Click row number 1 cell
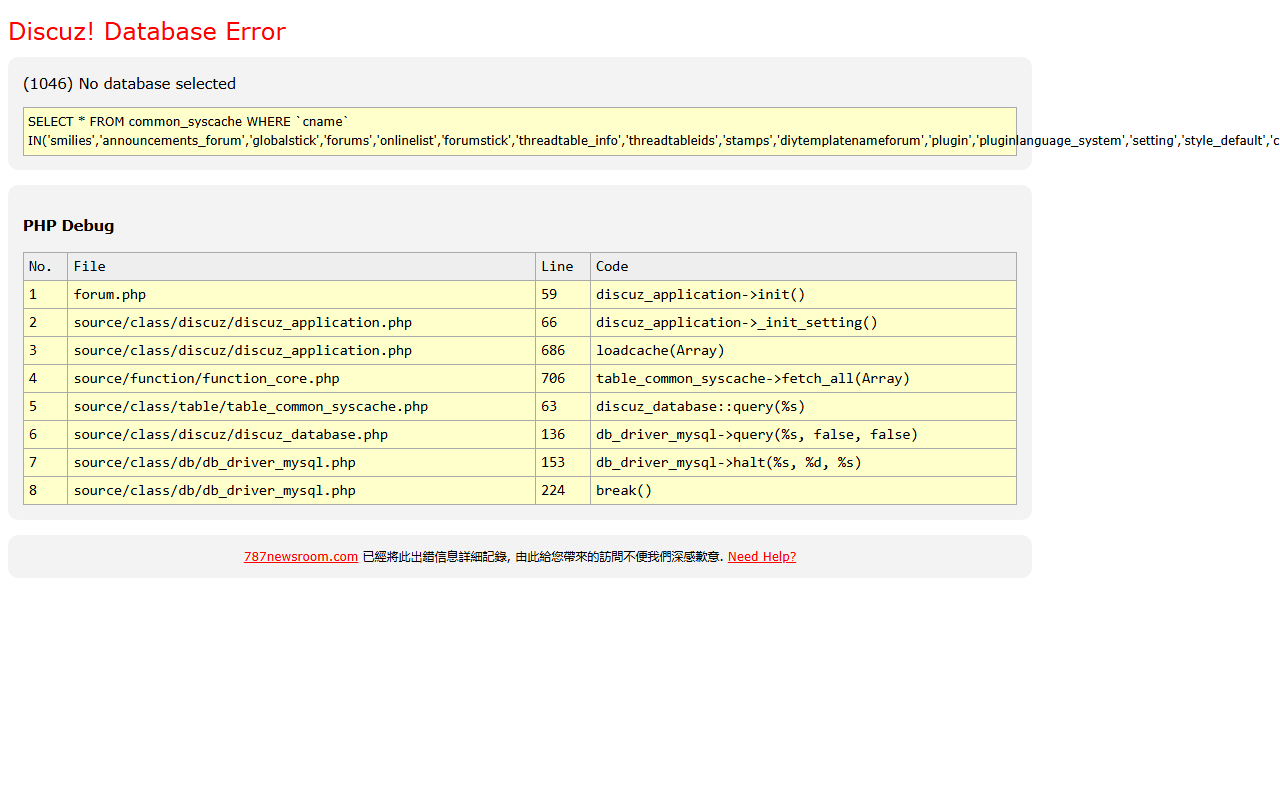 45,295
